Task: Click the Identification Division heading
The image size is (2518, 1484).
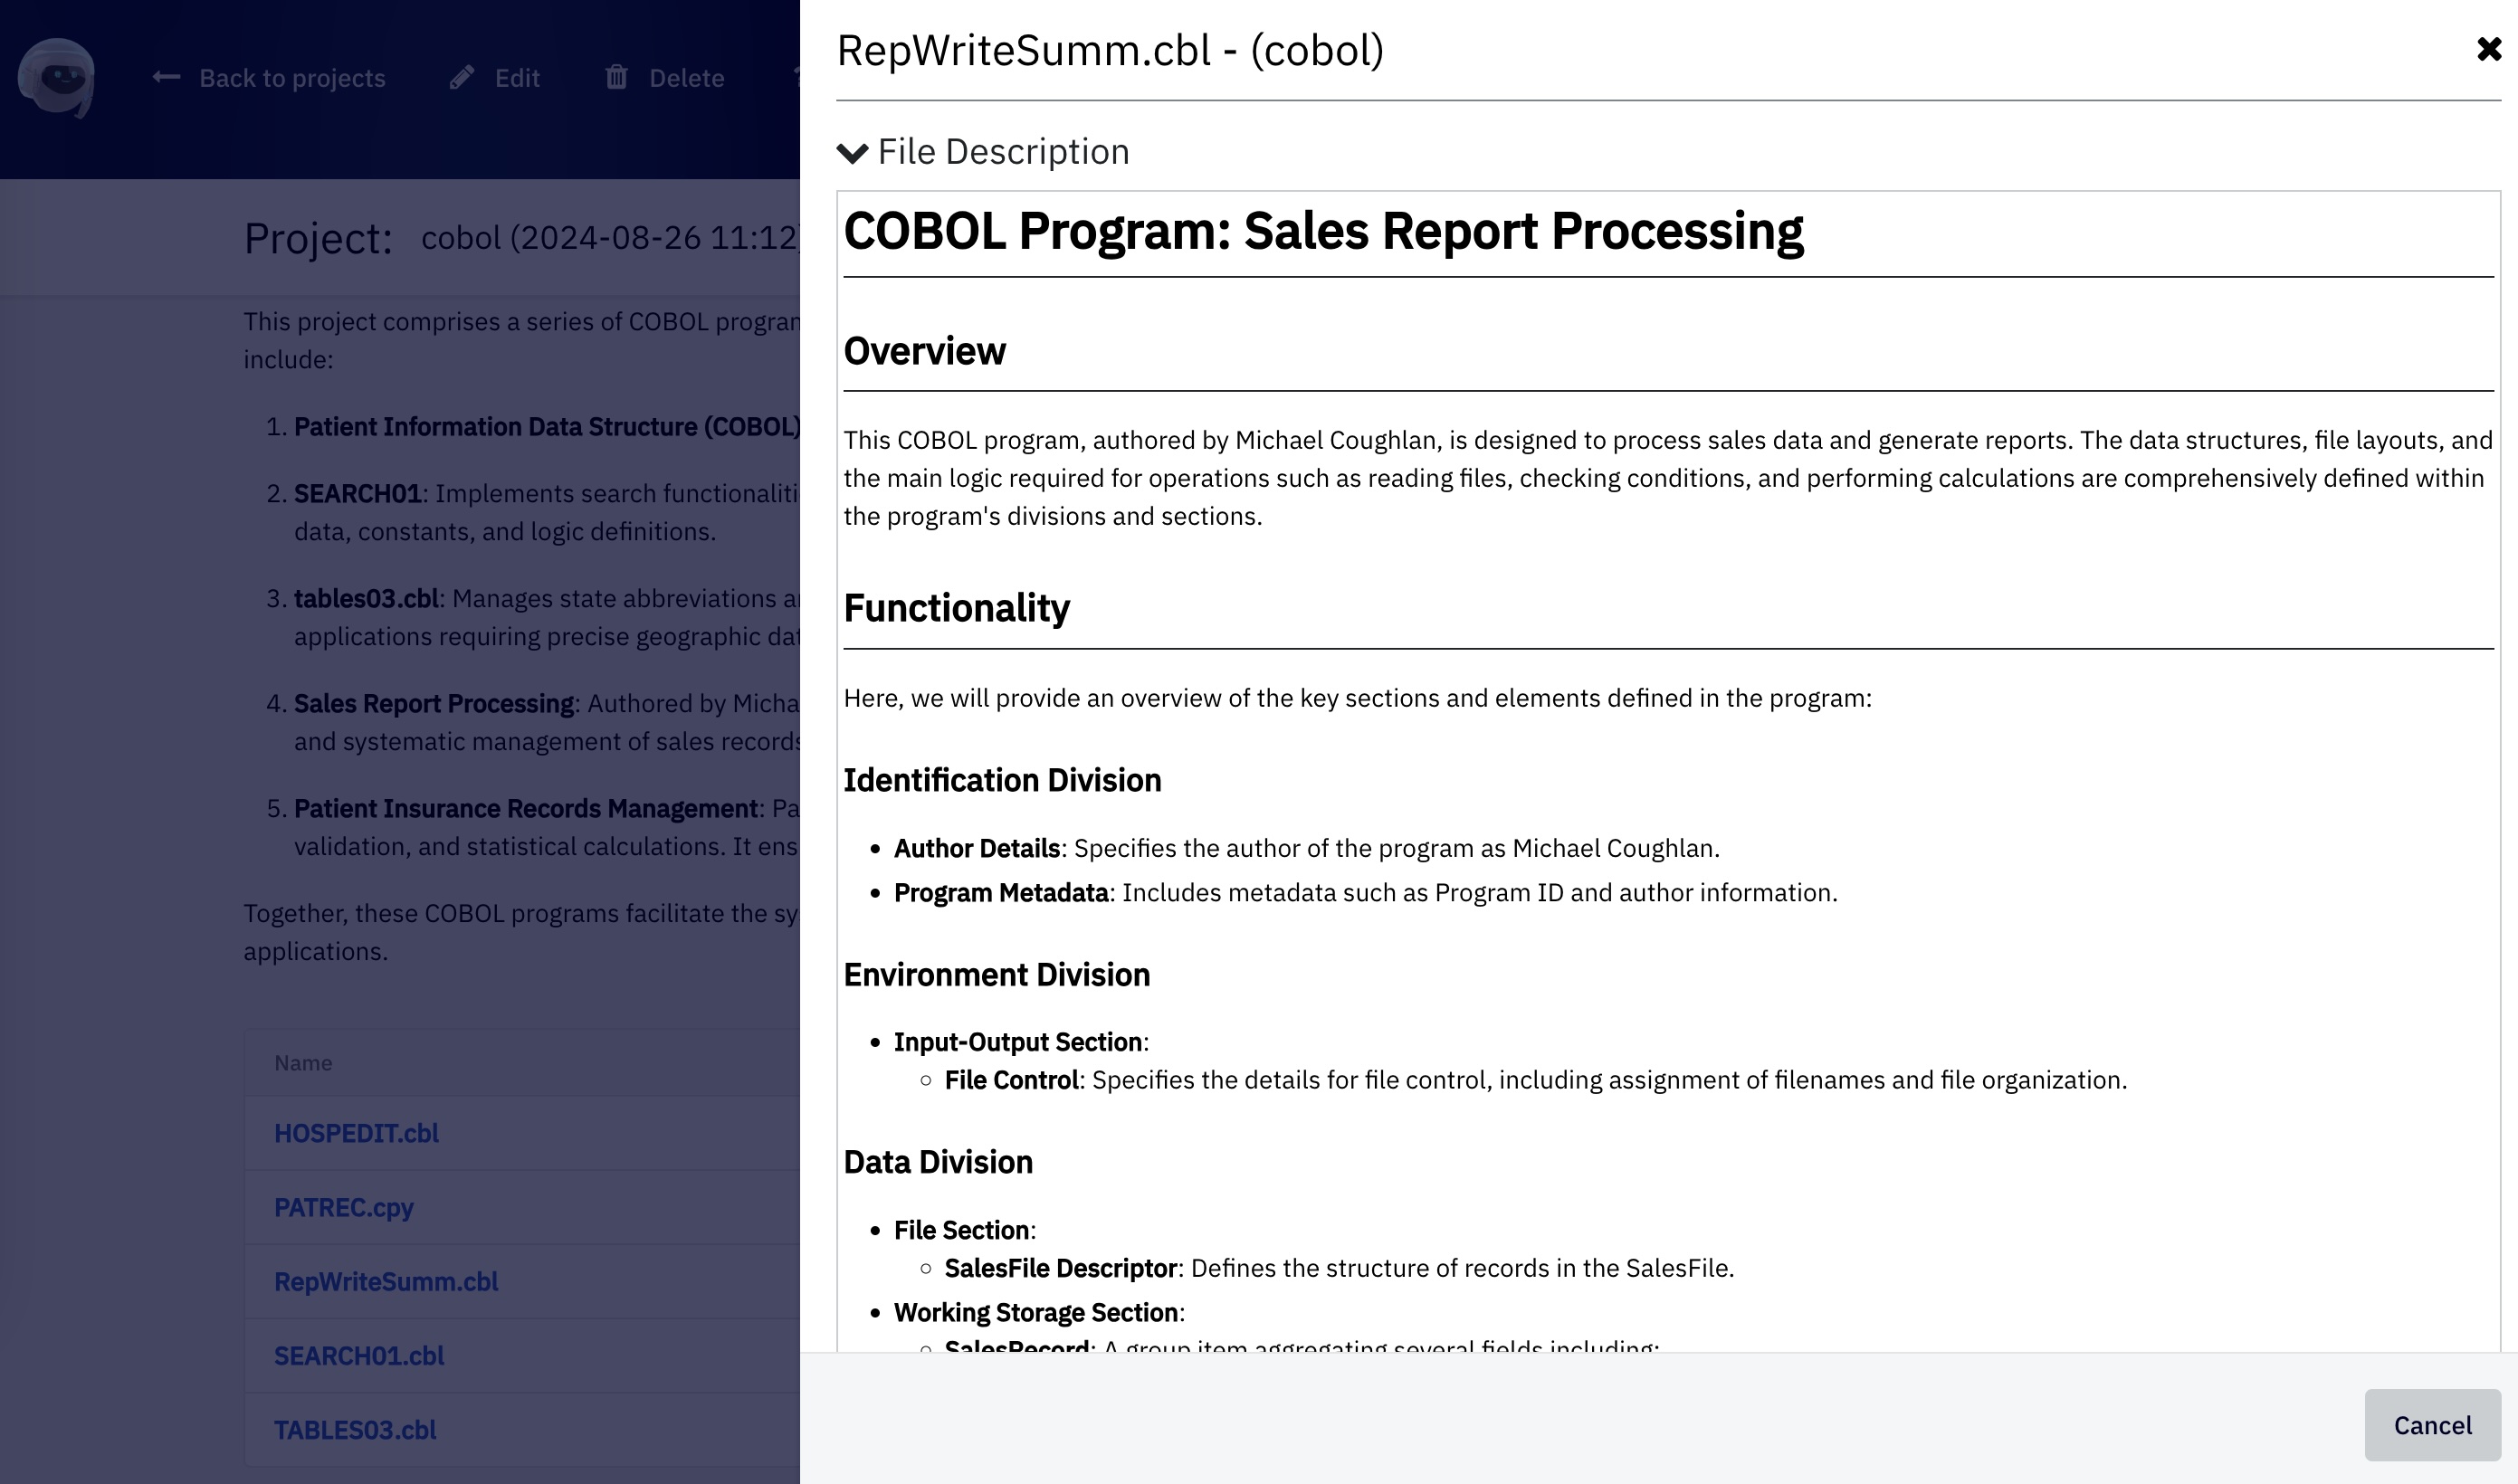Action: (1002, 780)
